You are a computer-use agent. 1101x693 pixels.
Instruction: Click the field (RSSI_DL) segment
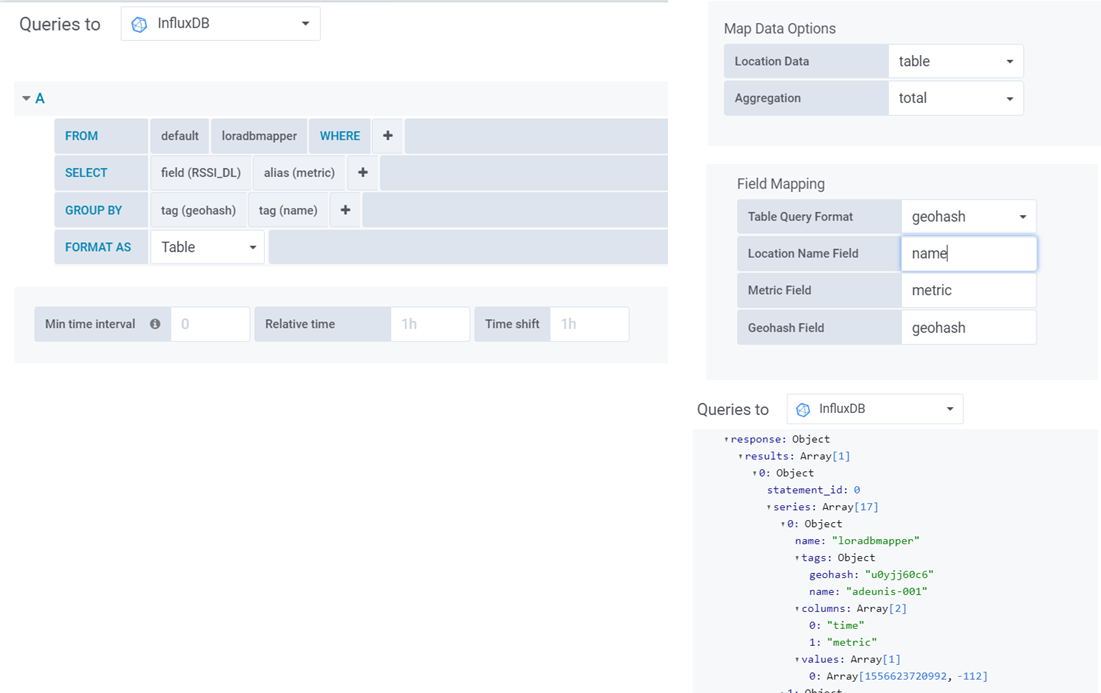click(201, 173)
